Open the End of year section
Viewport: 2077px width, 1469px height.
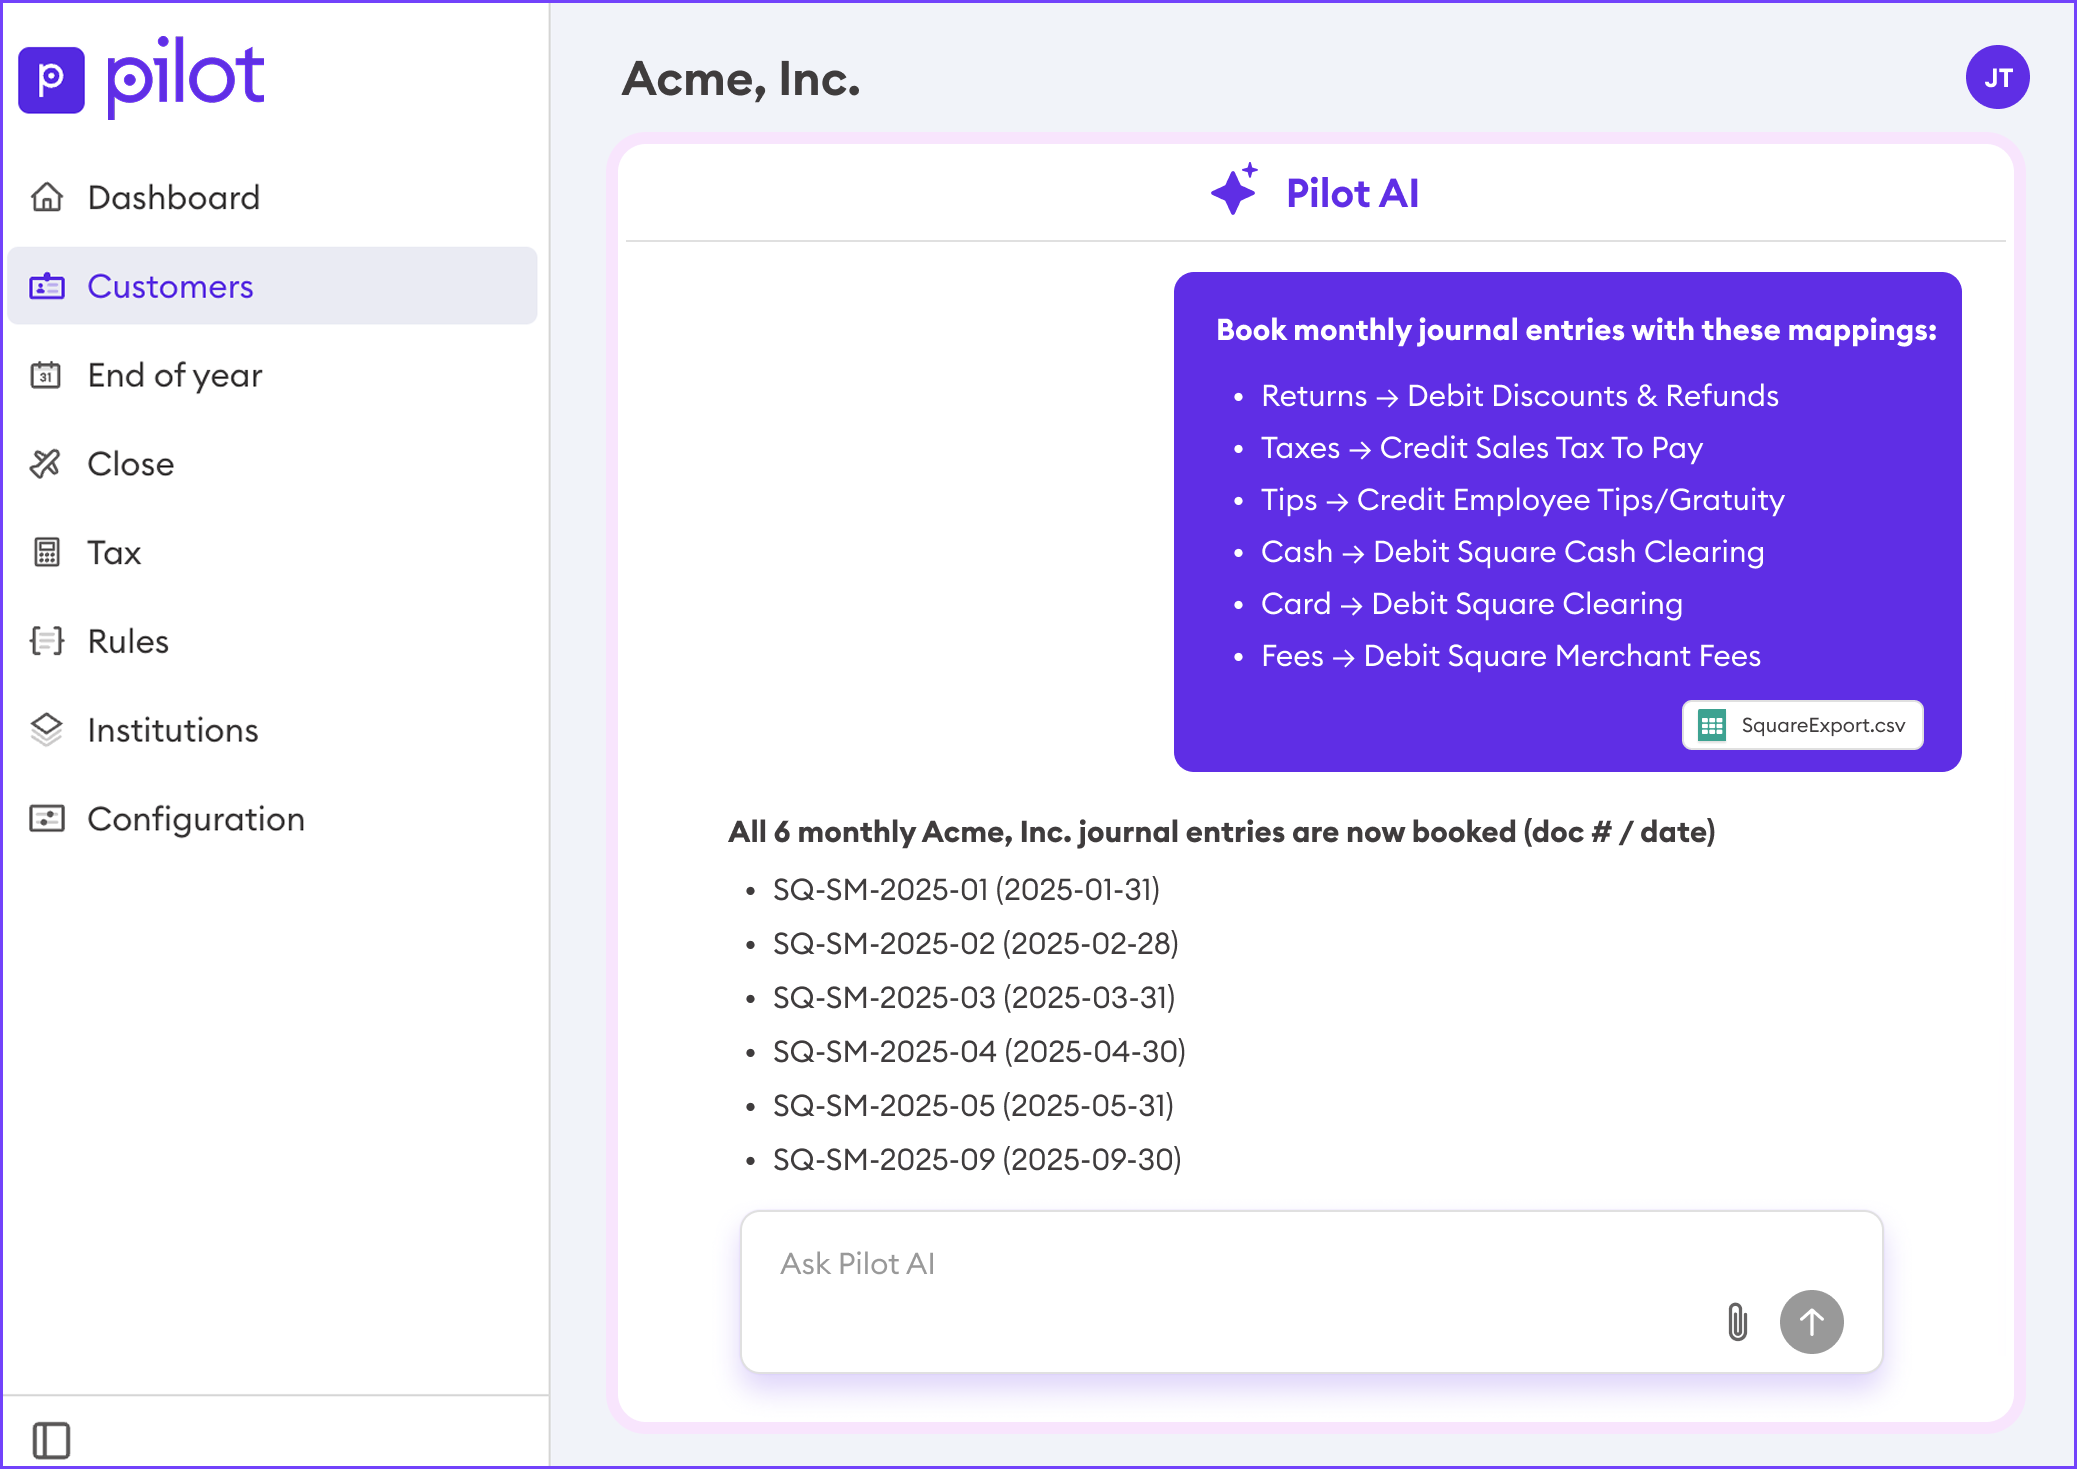(x=175, y=375)
